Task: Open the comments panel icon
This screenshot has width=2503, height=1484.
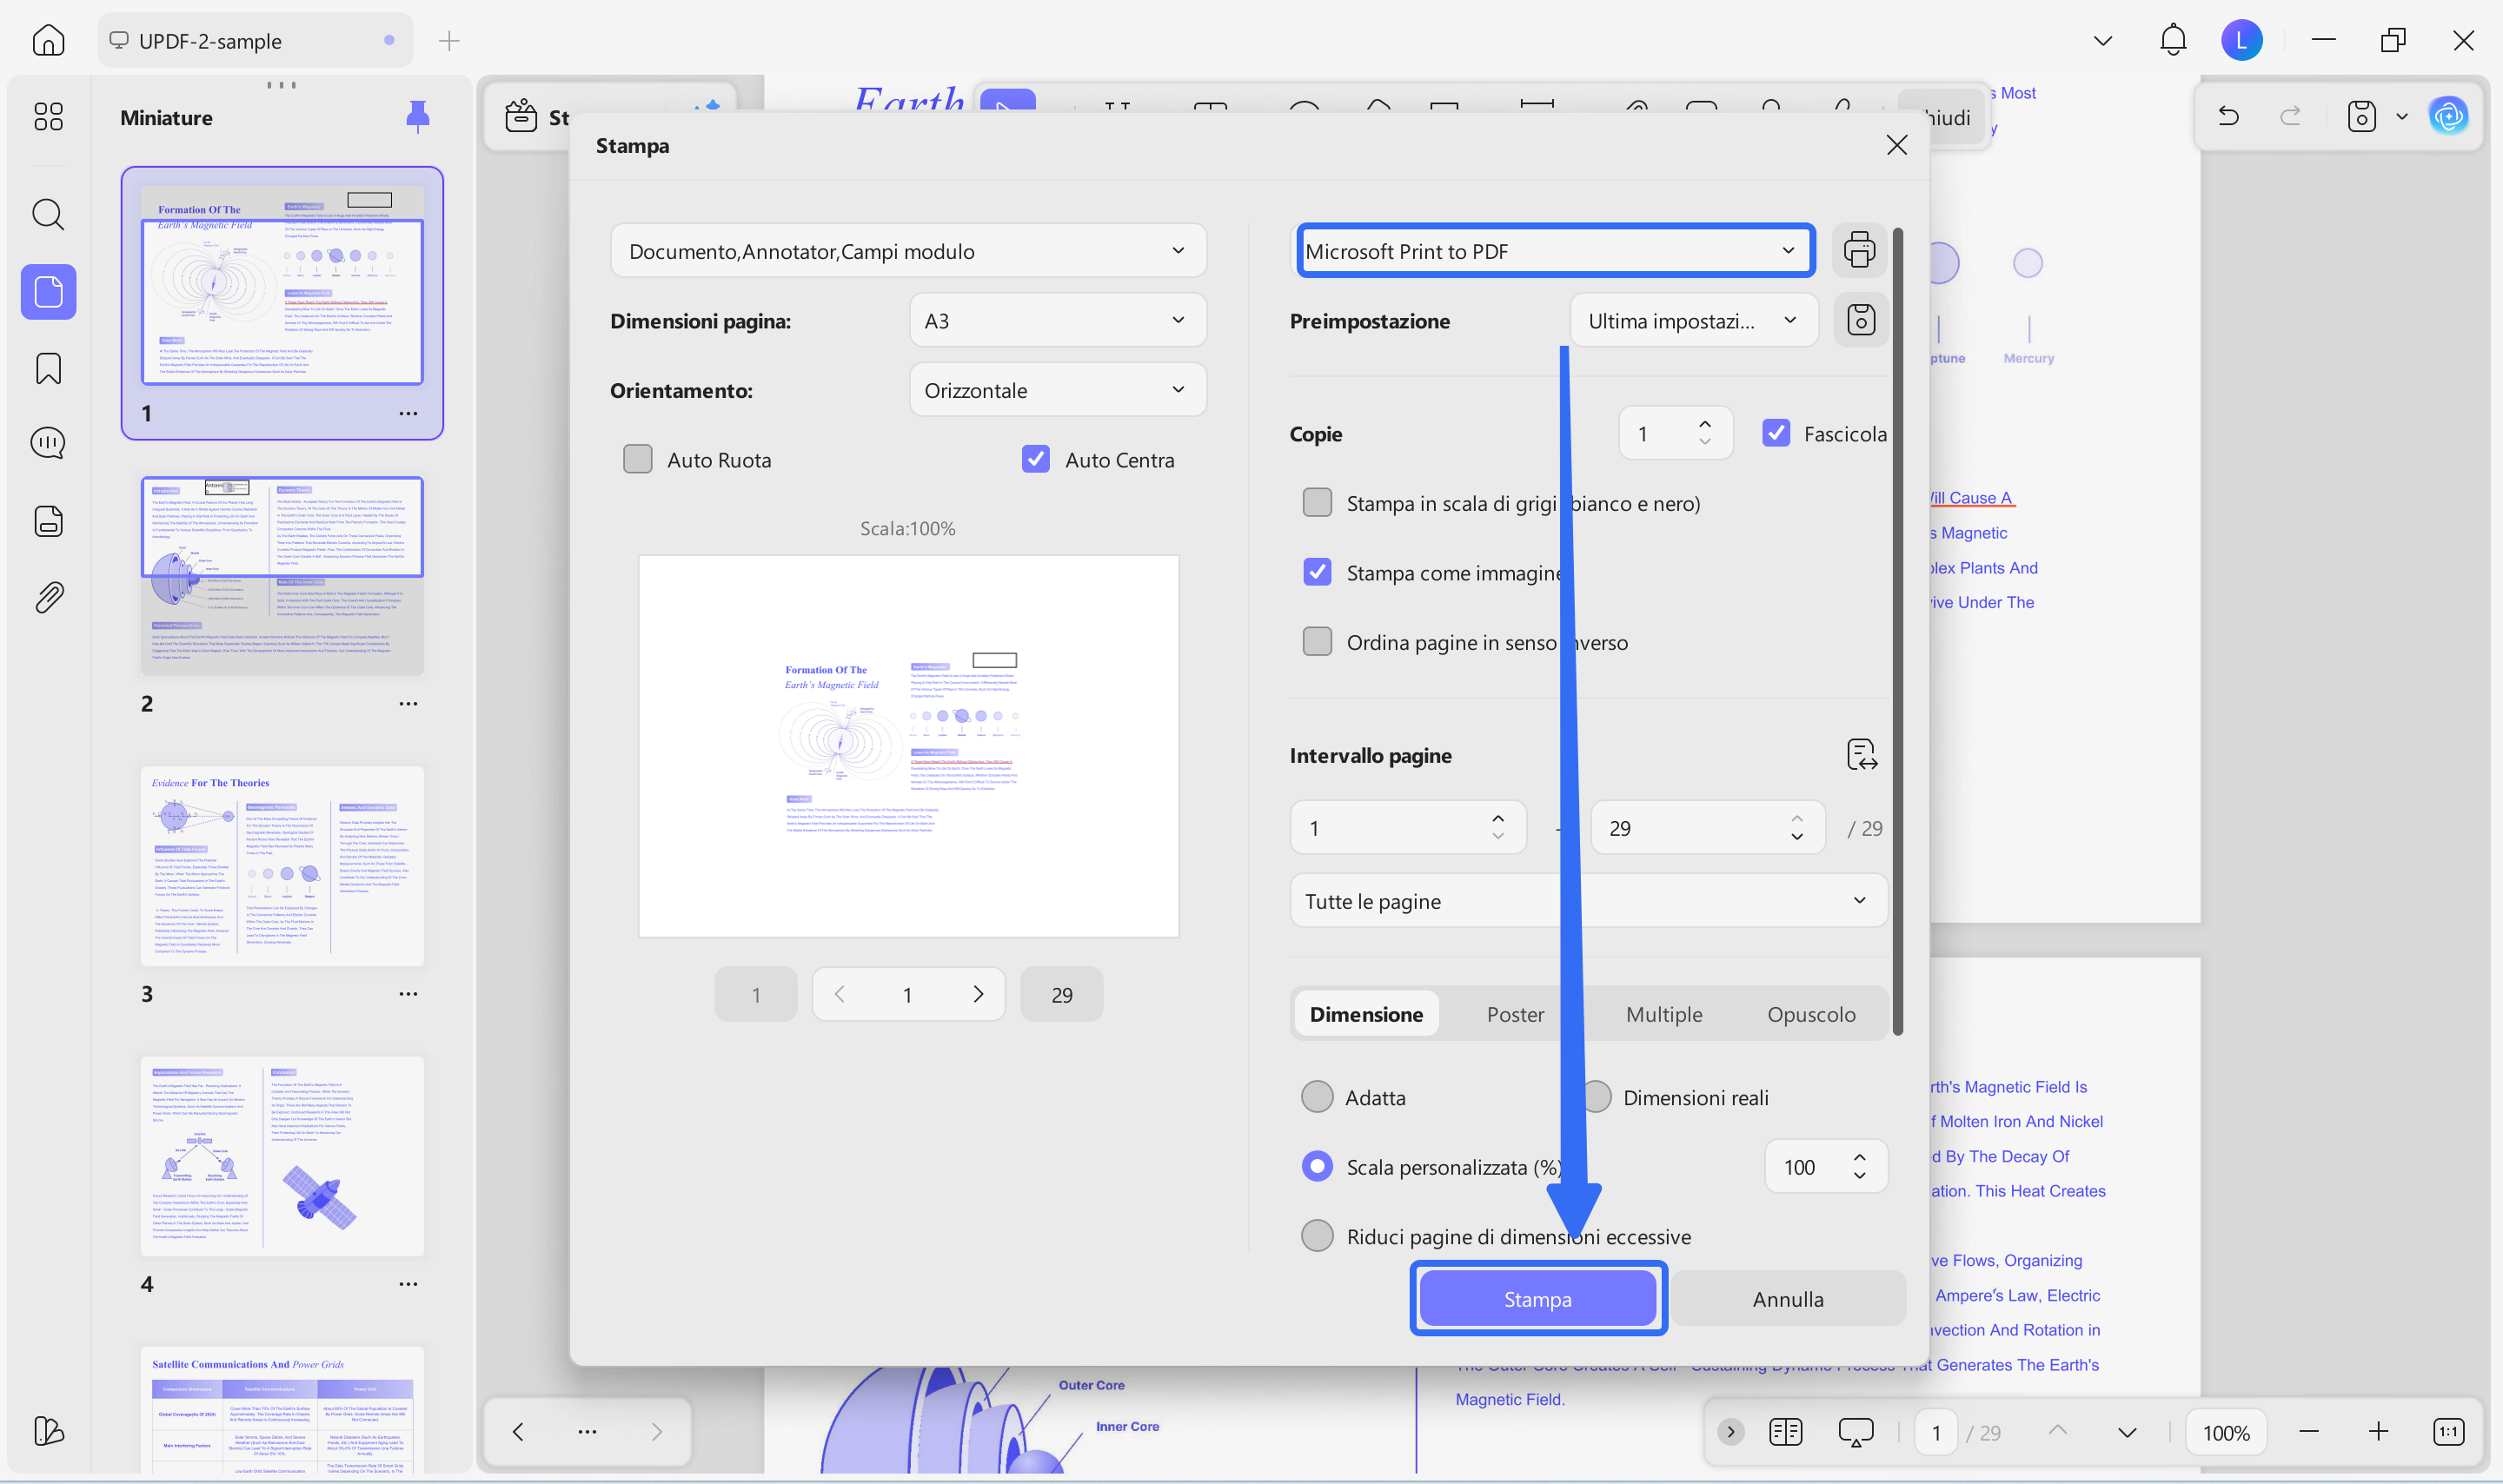Action: pyautogui.click(x=48, y=443)
